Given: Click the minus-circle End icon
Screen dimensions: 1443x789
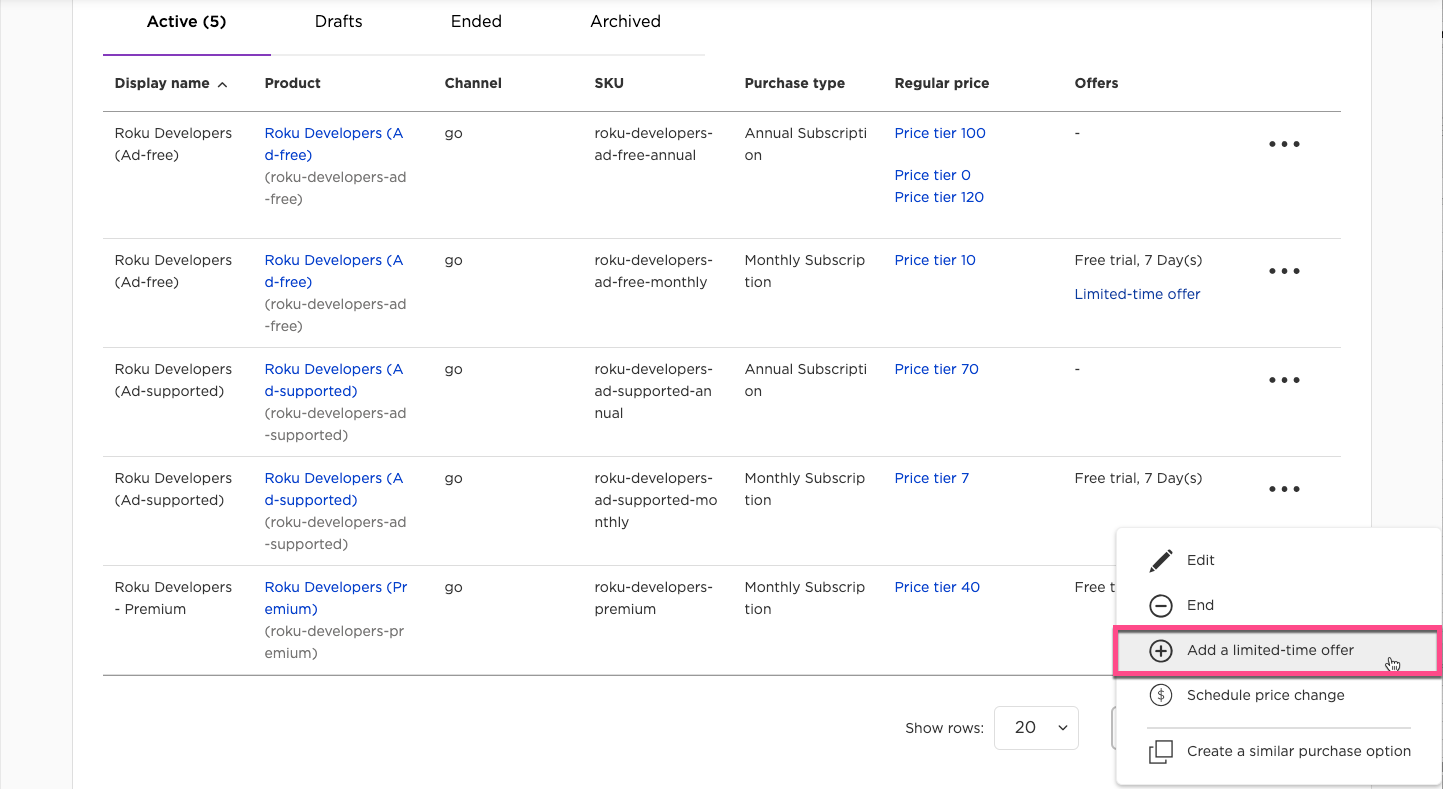Looking at the screenshot, I should tap(1160, 606).
